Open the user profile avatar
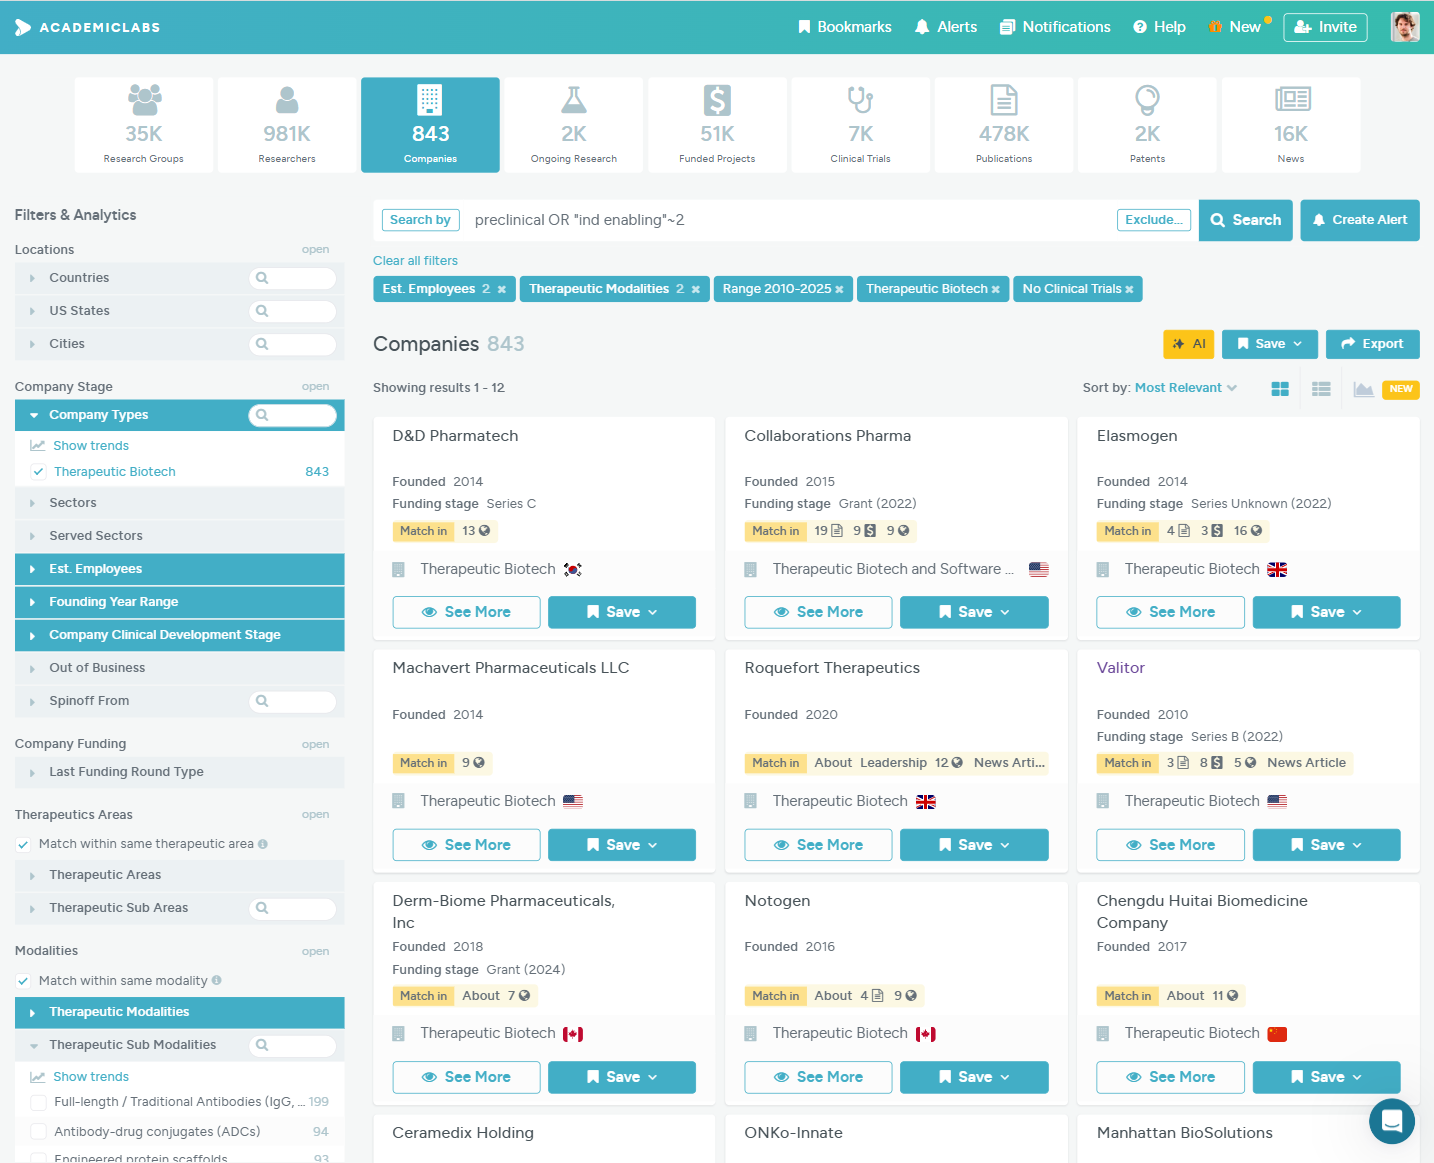Screen dimensions: 1434x1163 click(x=1405, y=27)
